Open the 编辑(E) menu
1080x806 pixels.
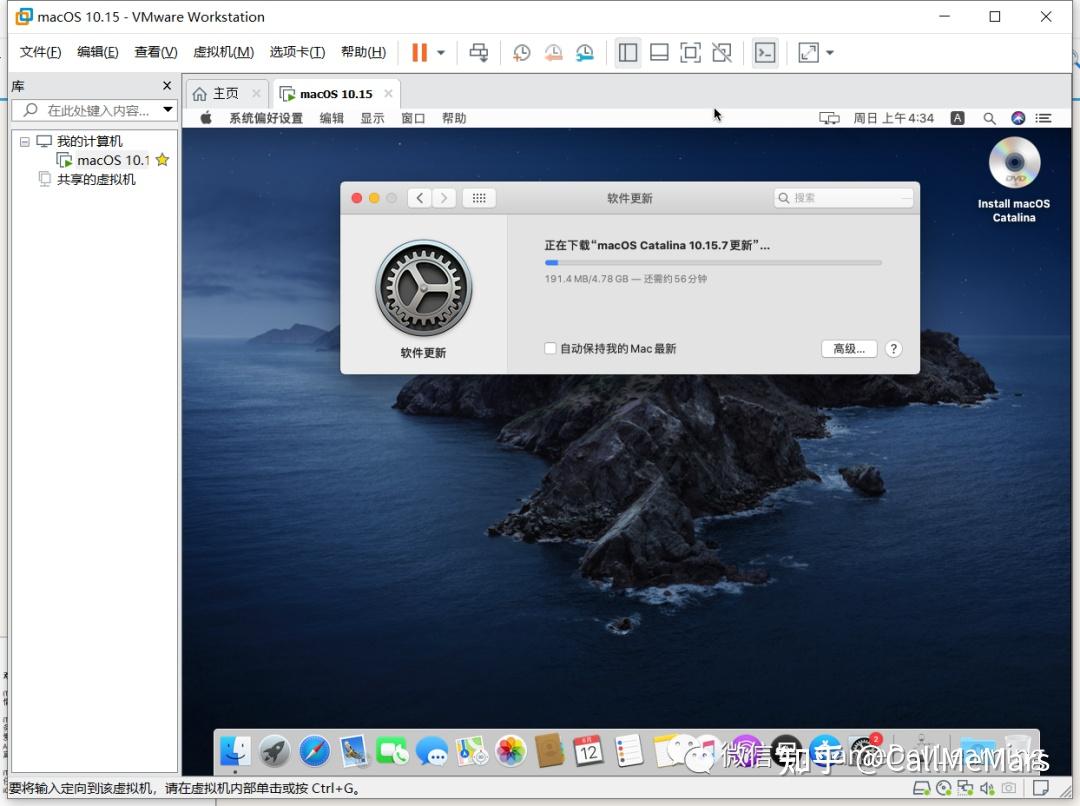pyautogui.click(x=98, y=52)
